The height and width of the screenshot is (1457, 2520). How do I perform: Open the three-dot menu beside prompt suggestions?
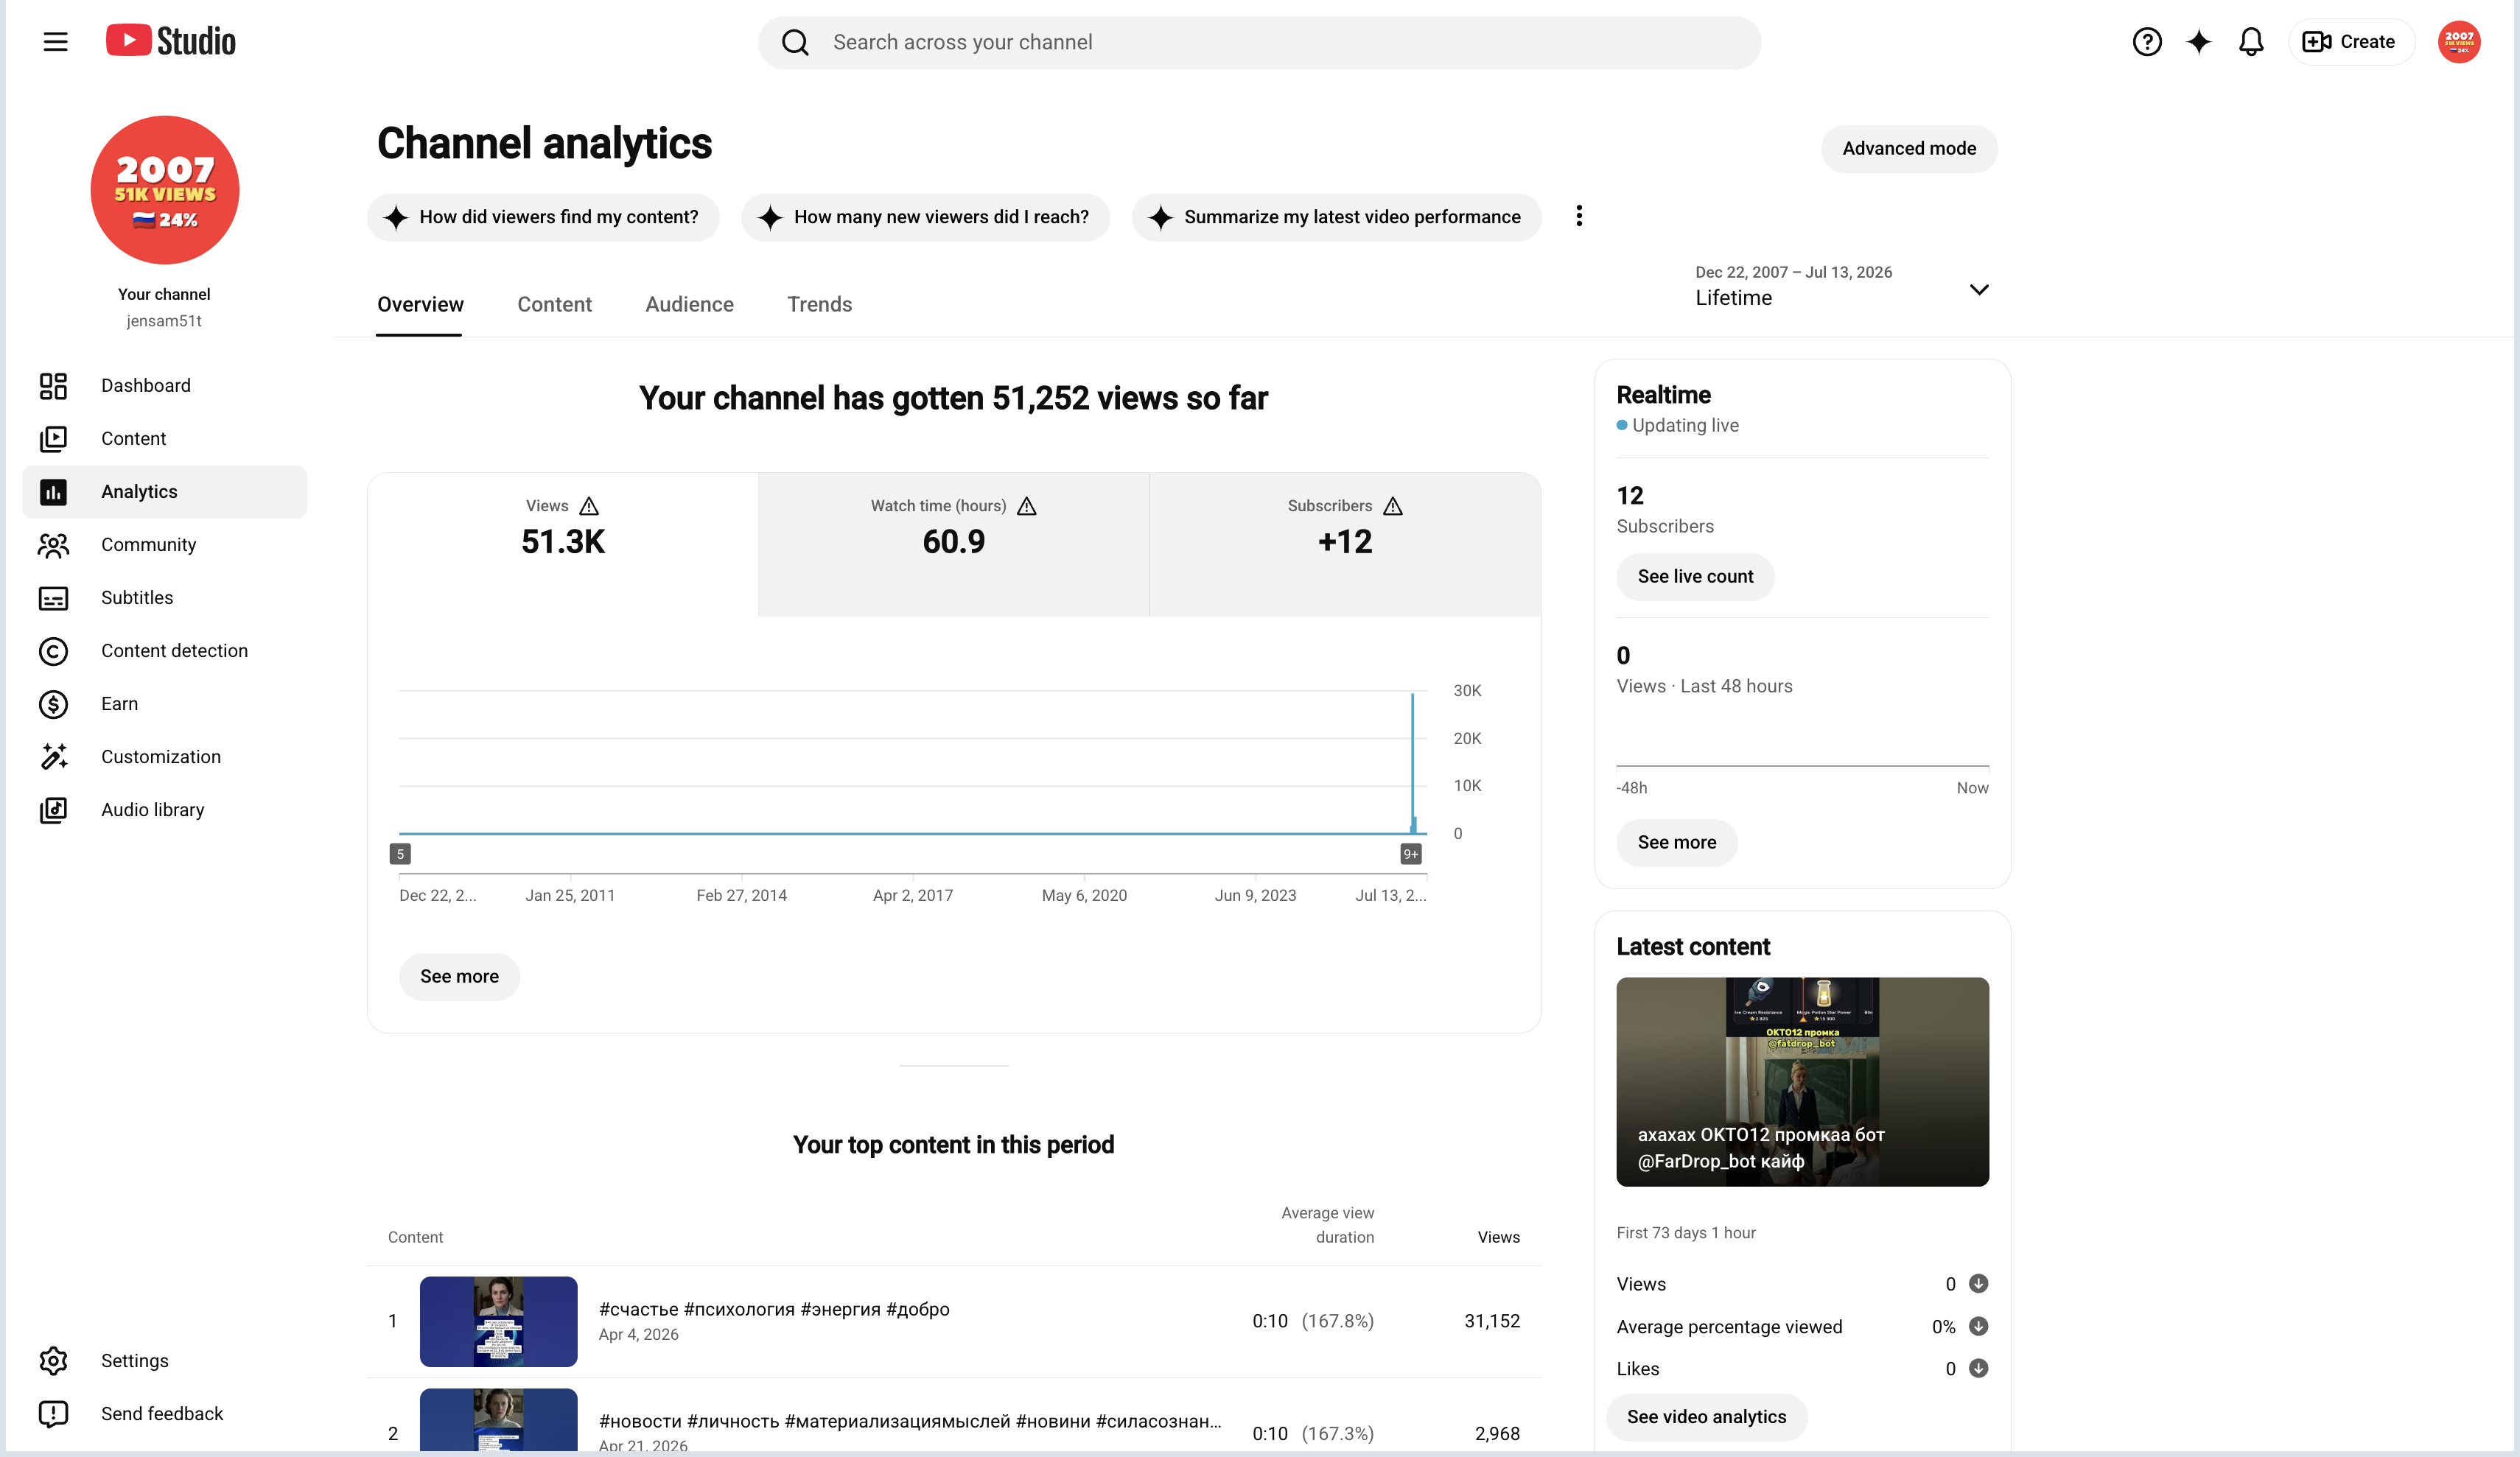1578,216
